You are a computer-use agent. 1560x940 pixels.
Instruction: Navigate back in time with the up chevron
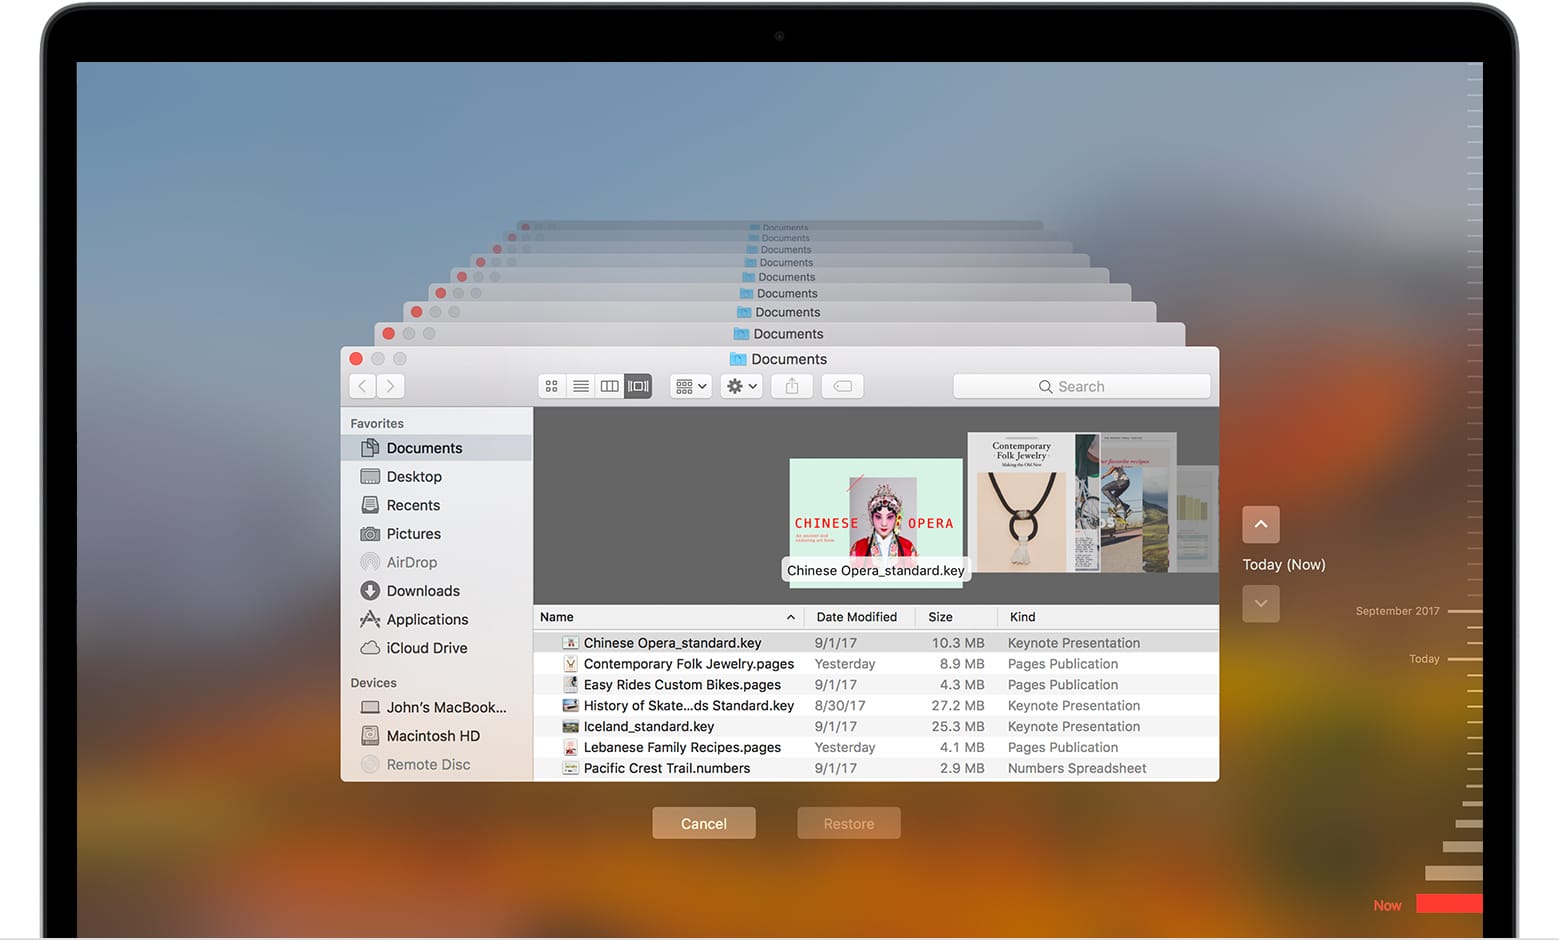pyautogui.click(x=1261, y=524)
